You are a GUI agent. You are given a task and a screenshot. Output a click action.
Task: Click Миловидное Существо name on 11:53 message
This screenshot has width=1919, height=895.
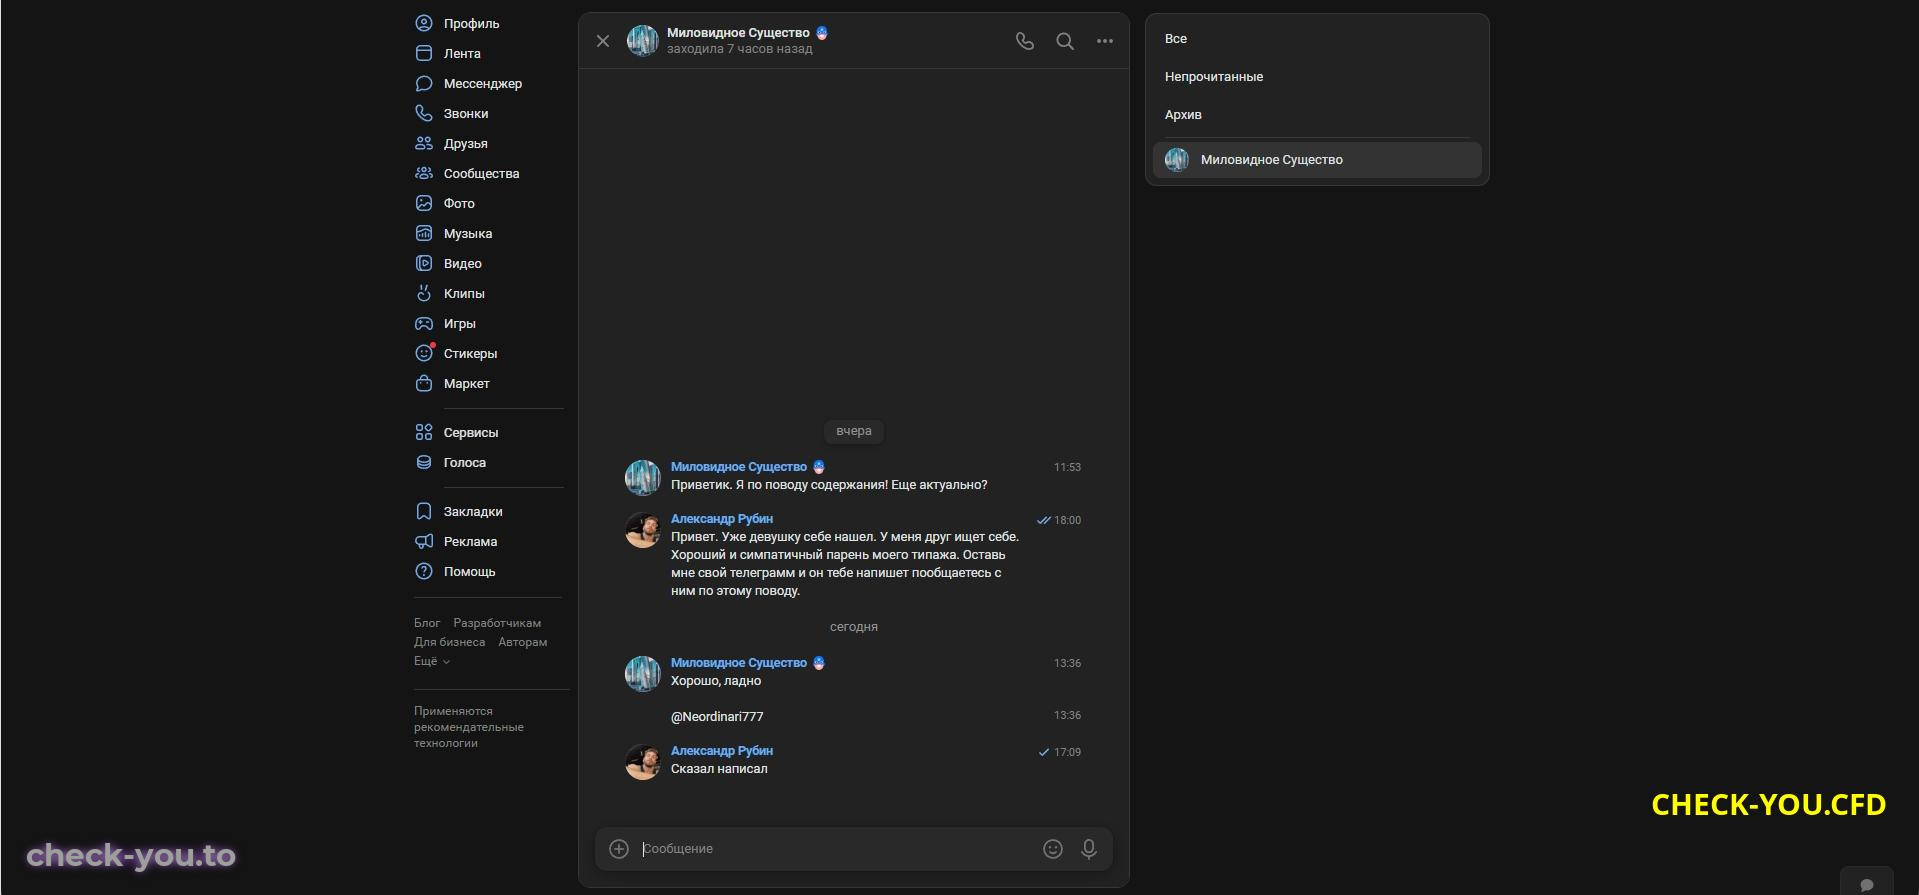click(739, 467)
